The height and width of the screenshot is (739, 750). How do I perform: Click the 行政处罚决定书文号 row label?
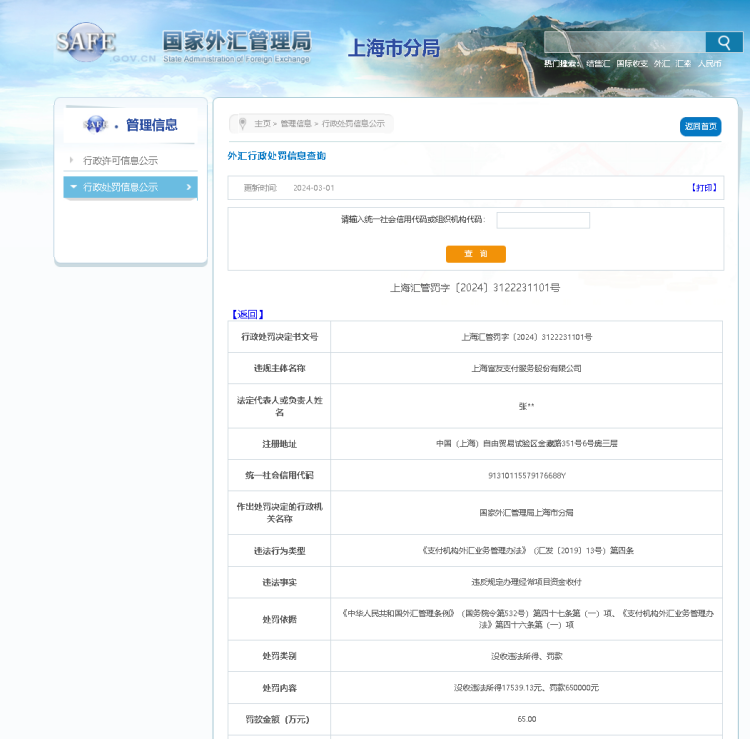coord(279,337)
